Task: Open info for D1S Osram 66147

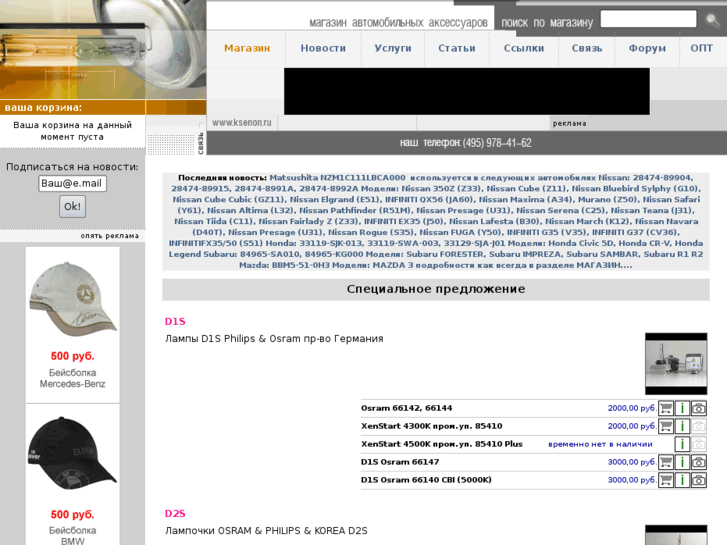Action: 682,462
